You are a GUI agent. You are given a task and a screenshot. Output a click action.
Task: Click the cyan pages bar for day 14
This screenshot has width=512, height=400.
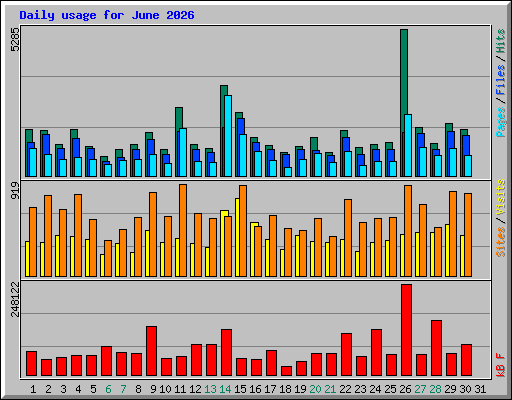click(x=228, y=136)
